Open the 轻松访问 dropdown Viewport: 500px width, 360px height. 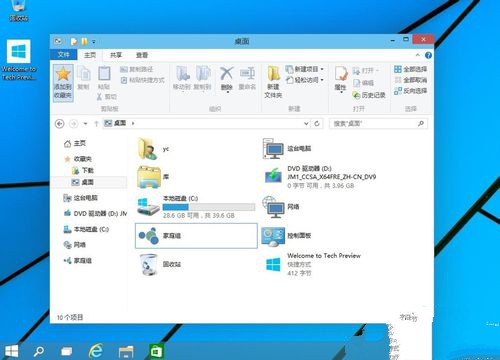coord(305,80)
